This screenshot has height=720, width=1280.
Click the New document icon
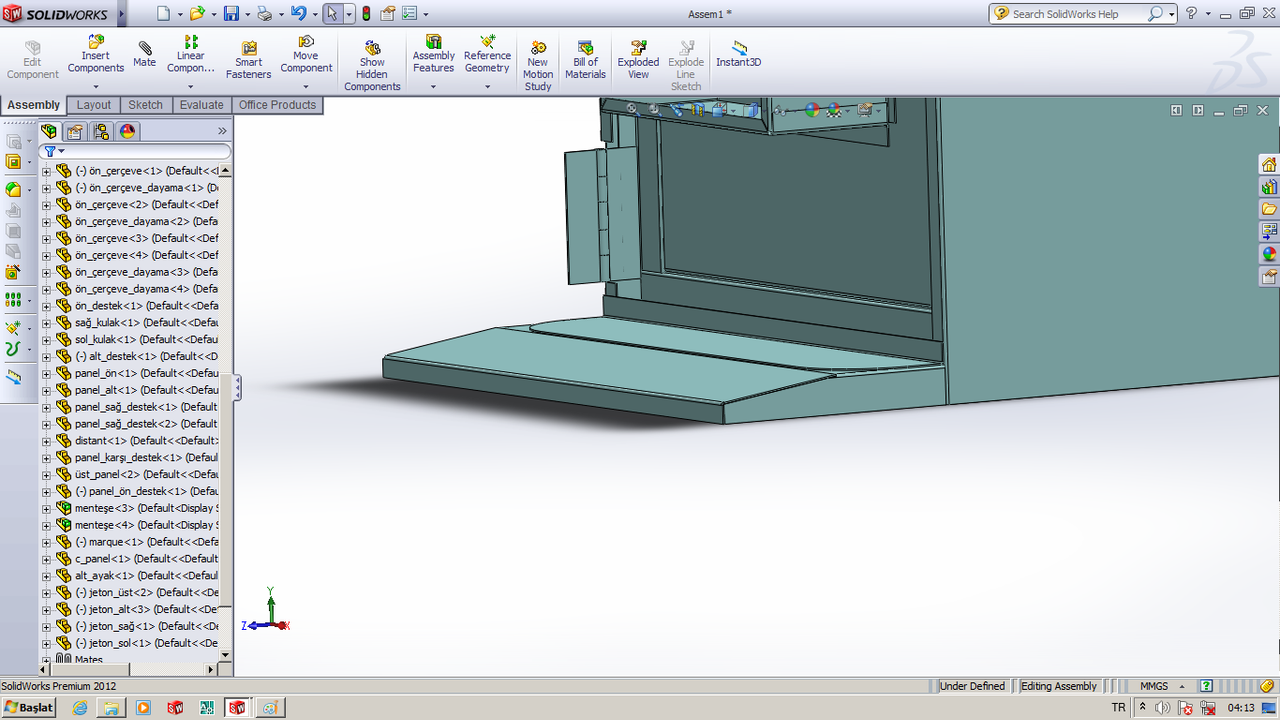click(164, 14)
